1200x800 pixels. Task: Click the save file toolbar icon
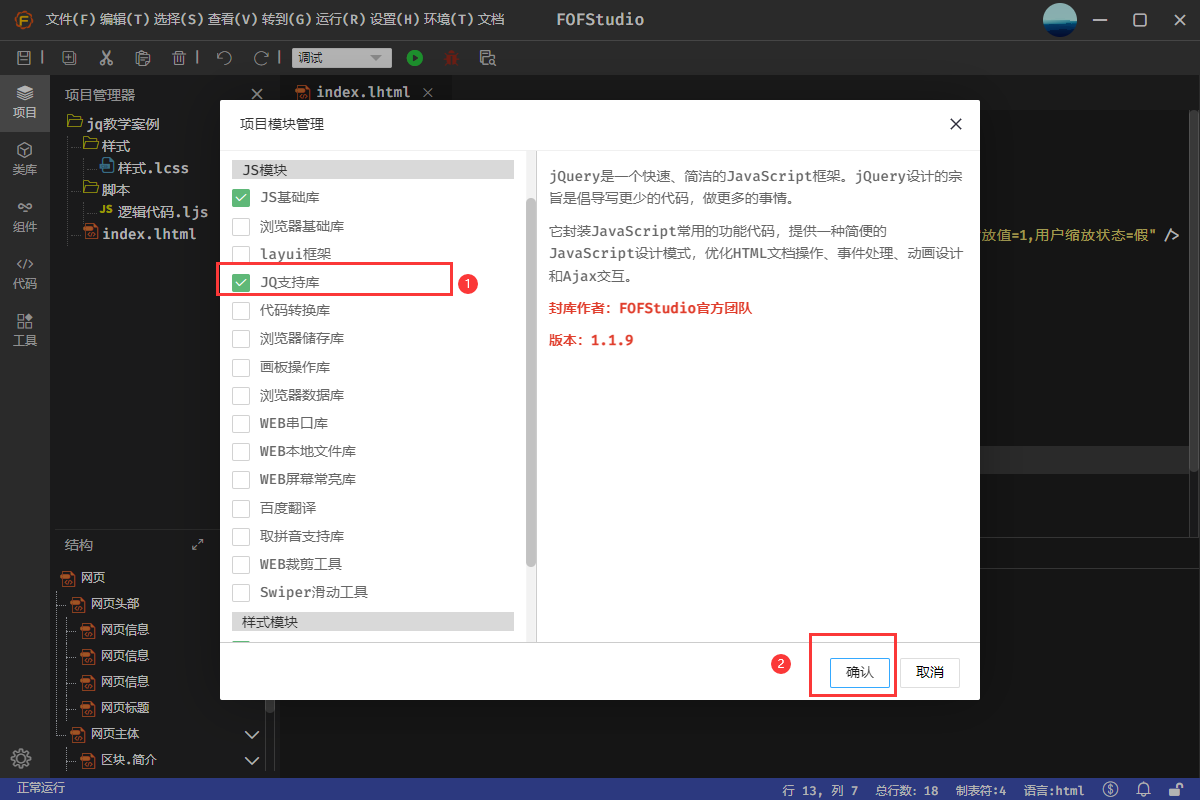(25, 58)
